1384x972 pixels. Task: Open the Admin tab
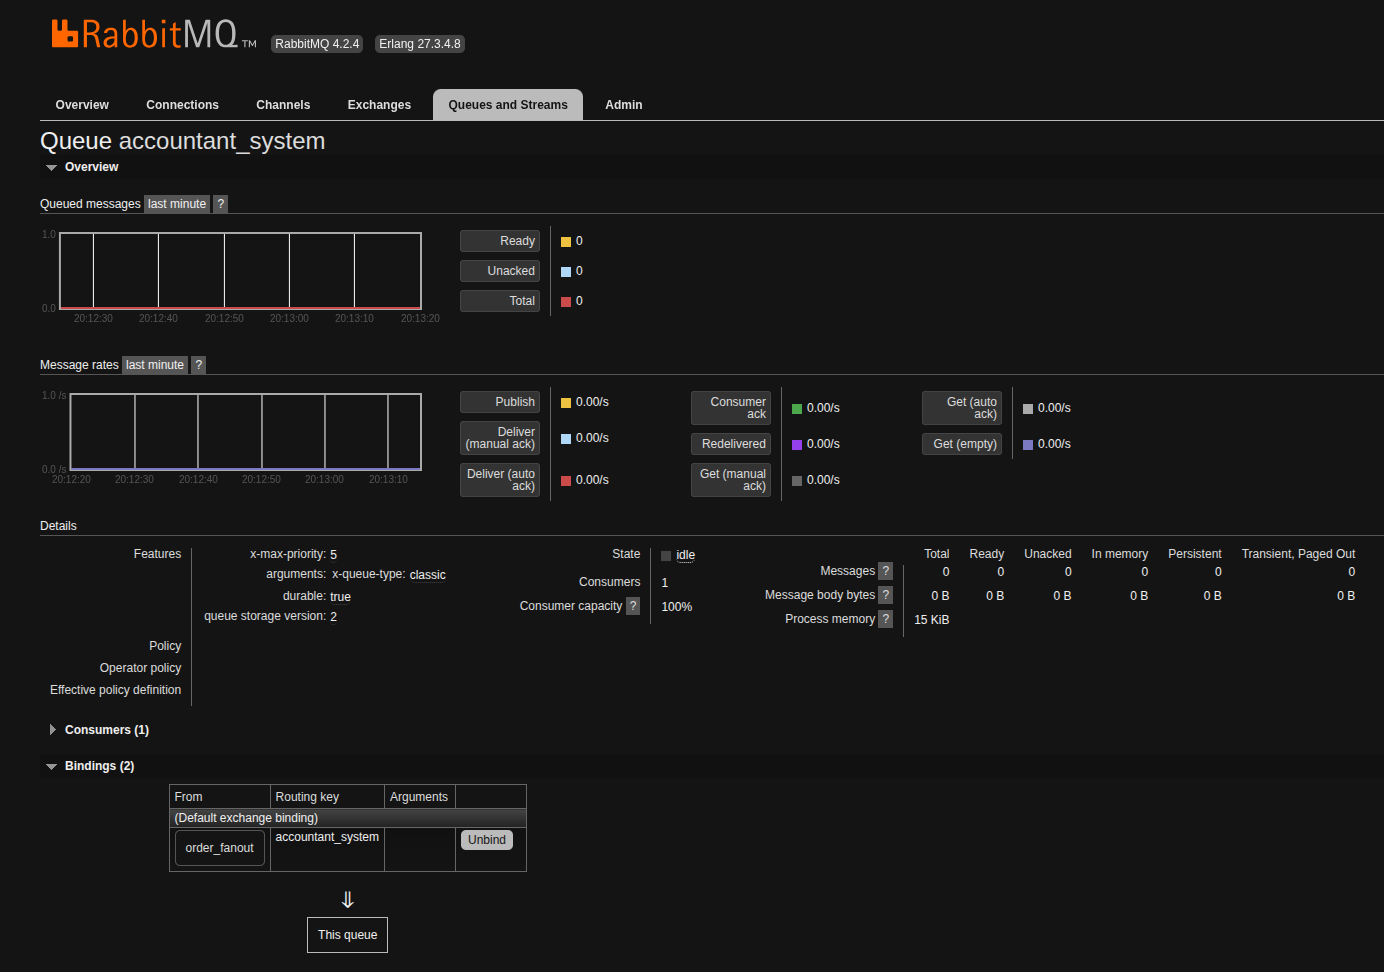pyautogui.click(x=624, y=105)
